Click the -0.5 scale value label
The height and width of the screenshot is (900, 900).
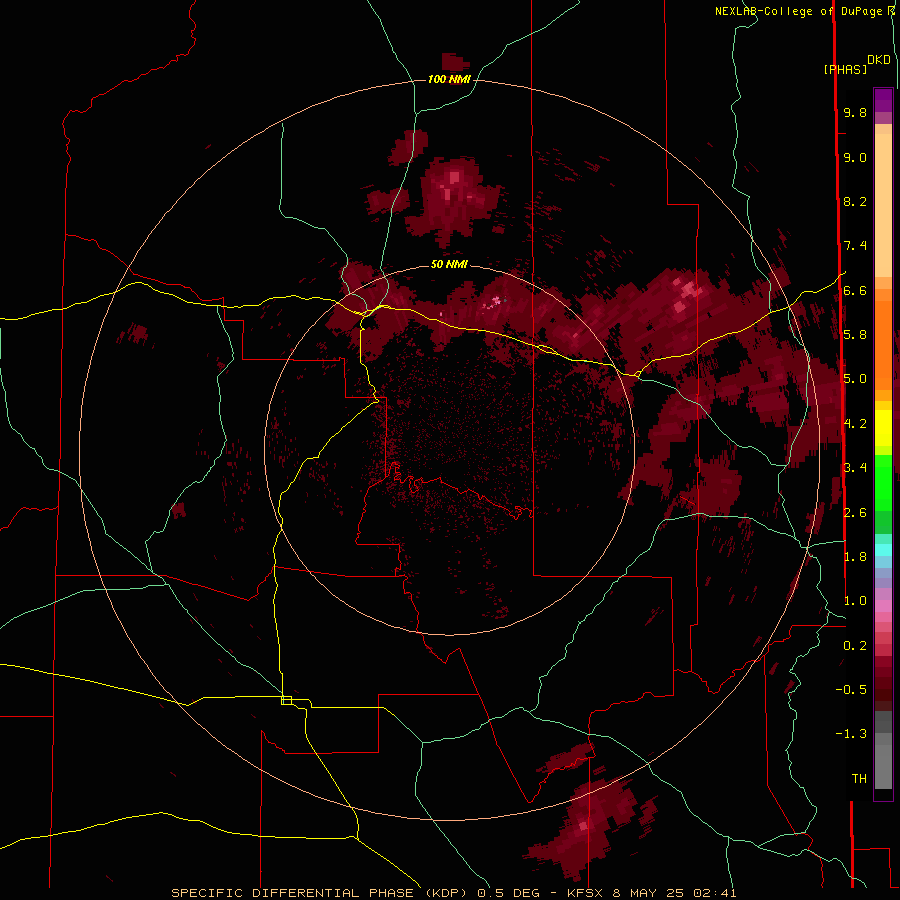851,690
